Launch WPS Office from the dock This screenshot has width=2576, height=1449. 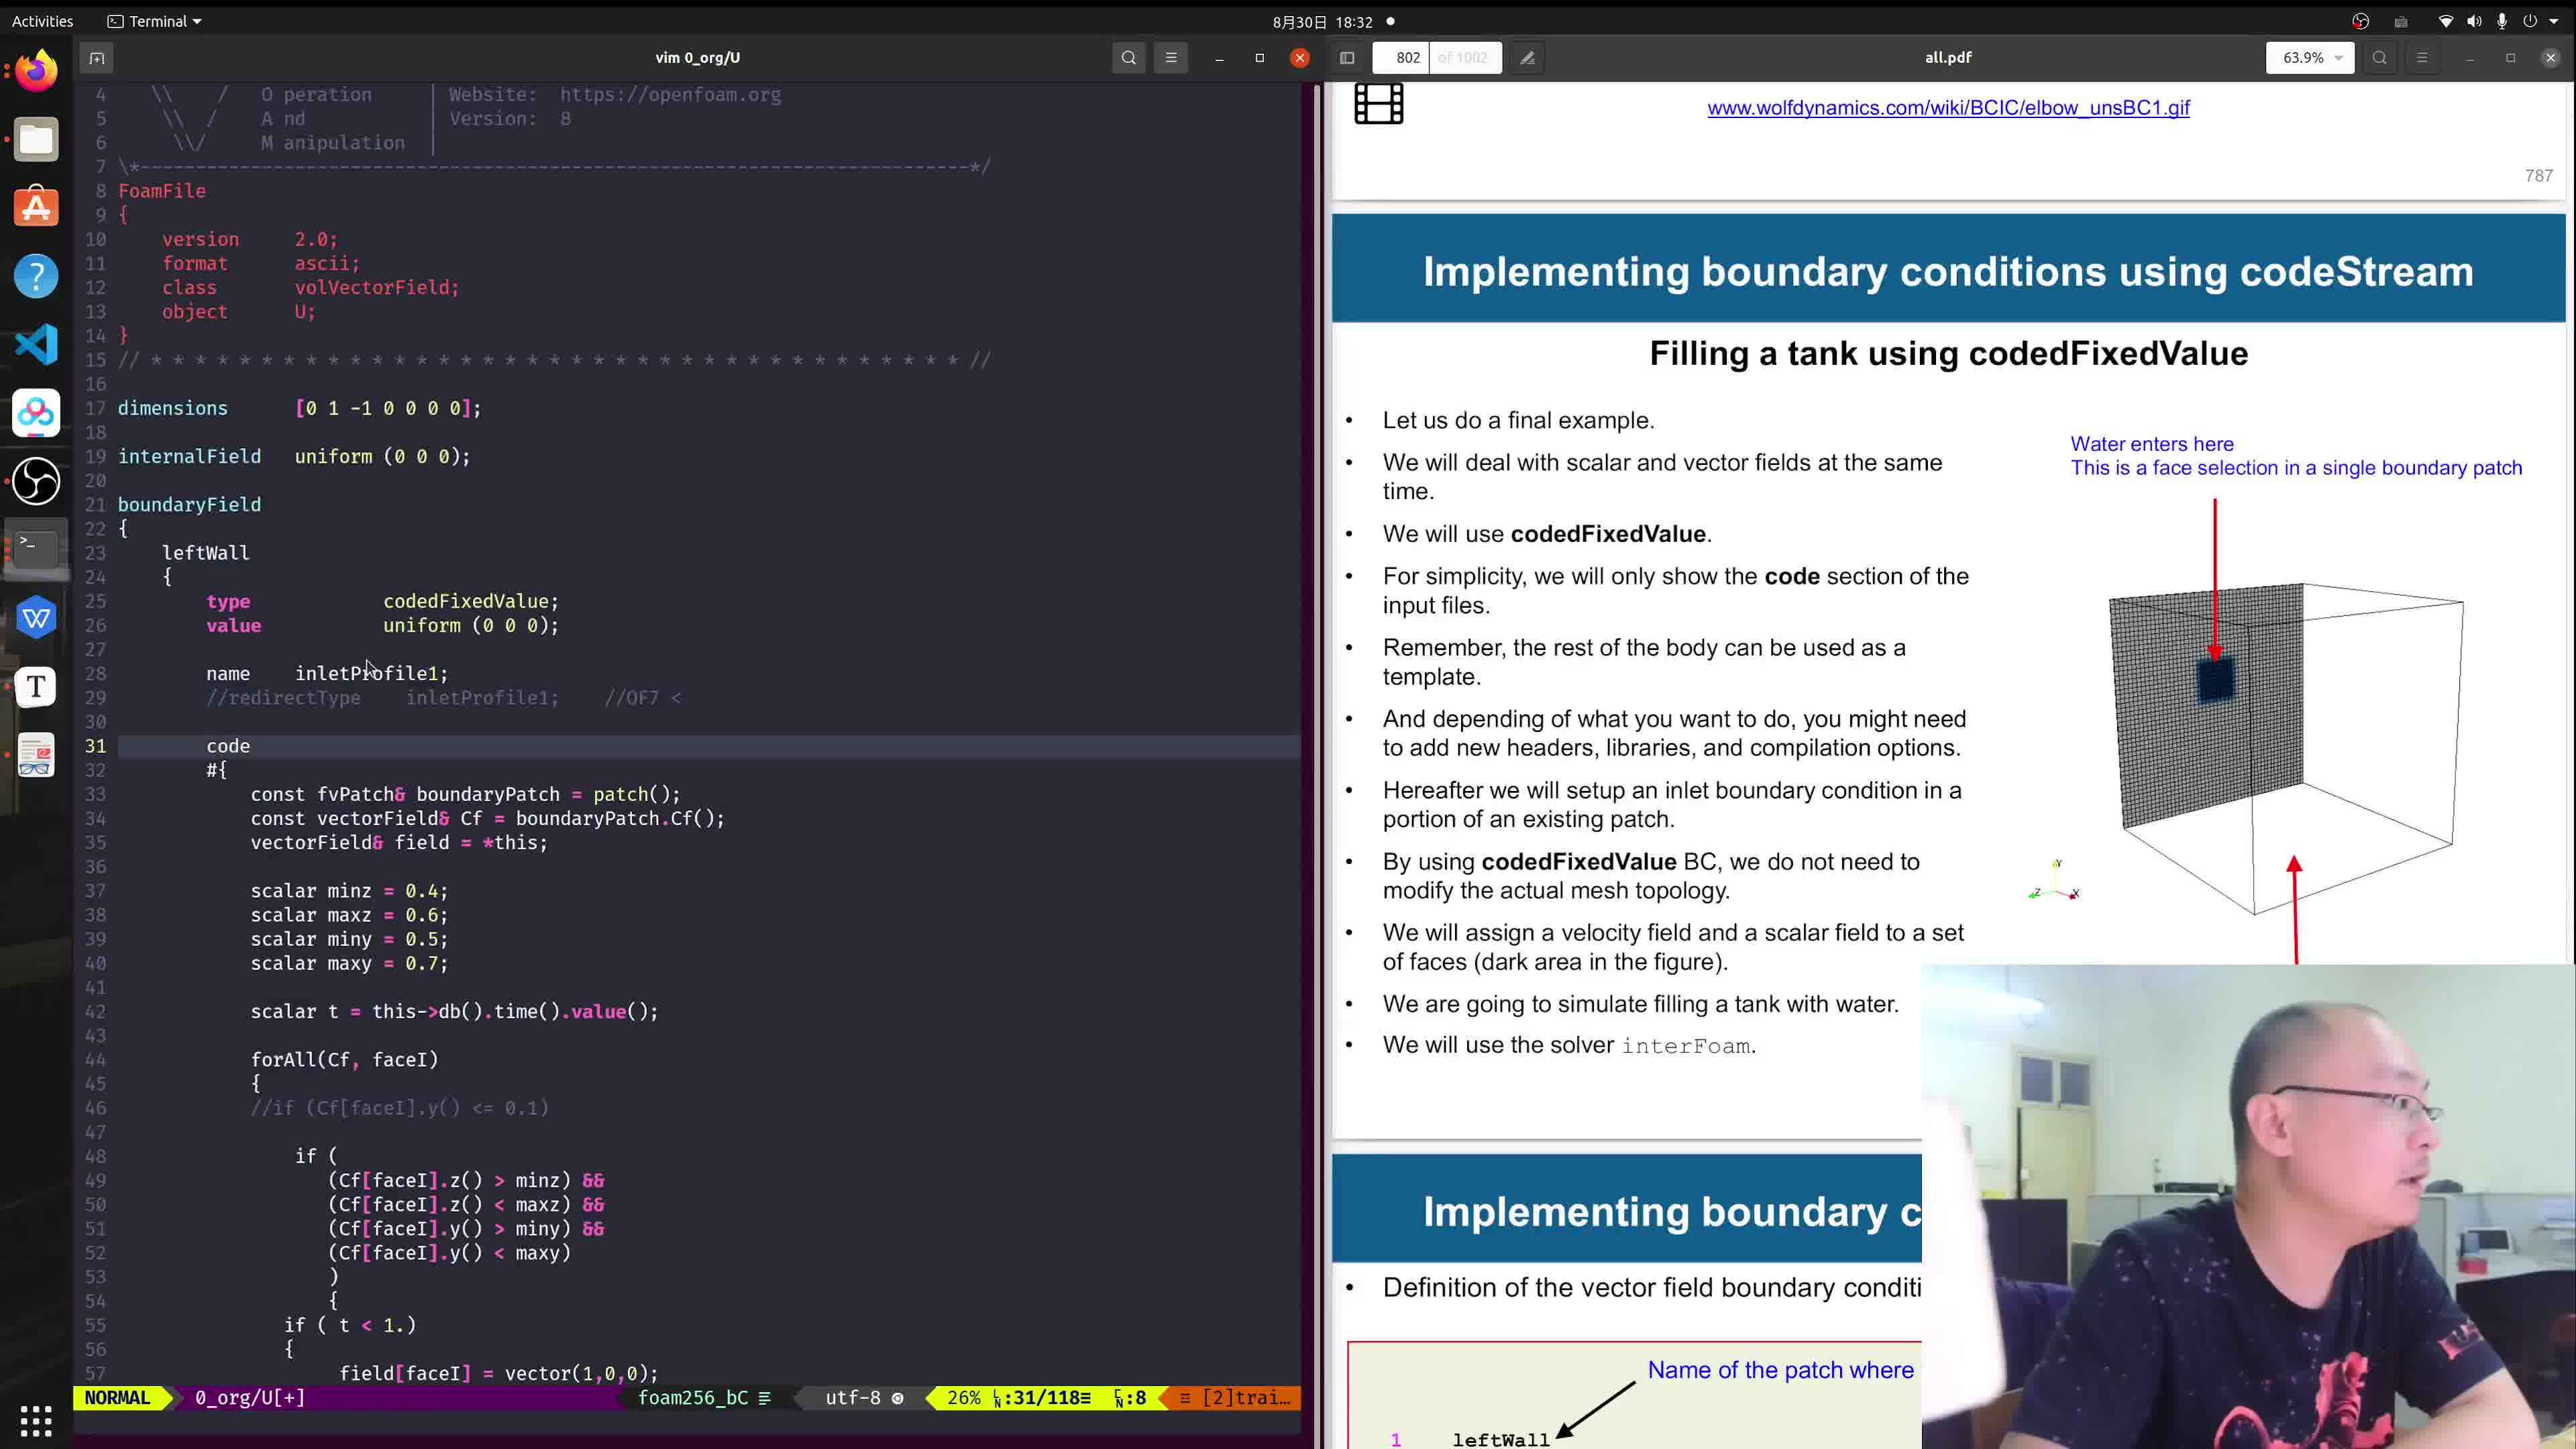tap(36, 618)
